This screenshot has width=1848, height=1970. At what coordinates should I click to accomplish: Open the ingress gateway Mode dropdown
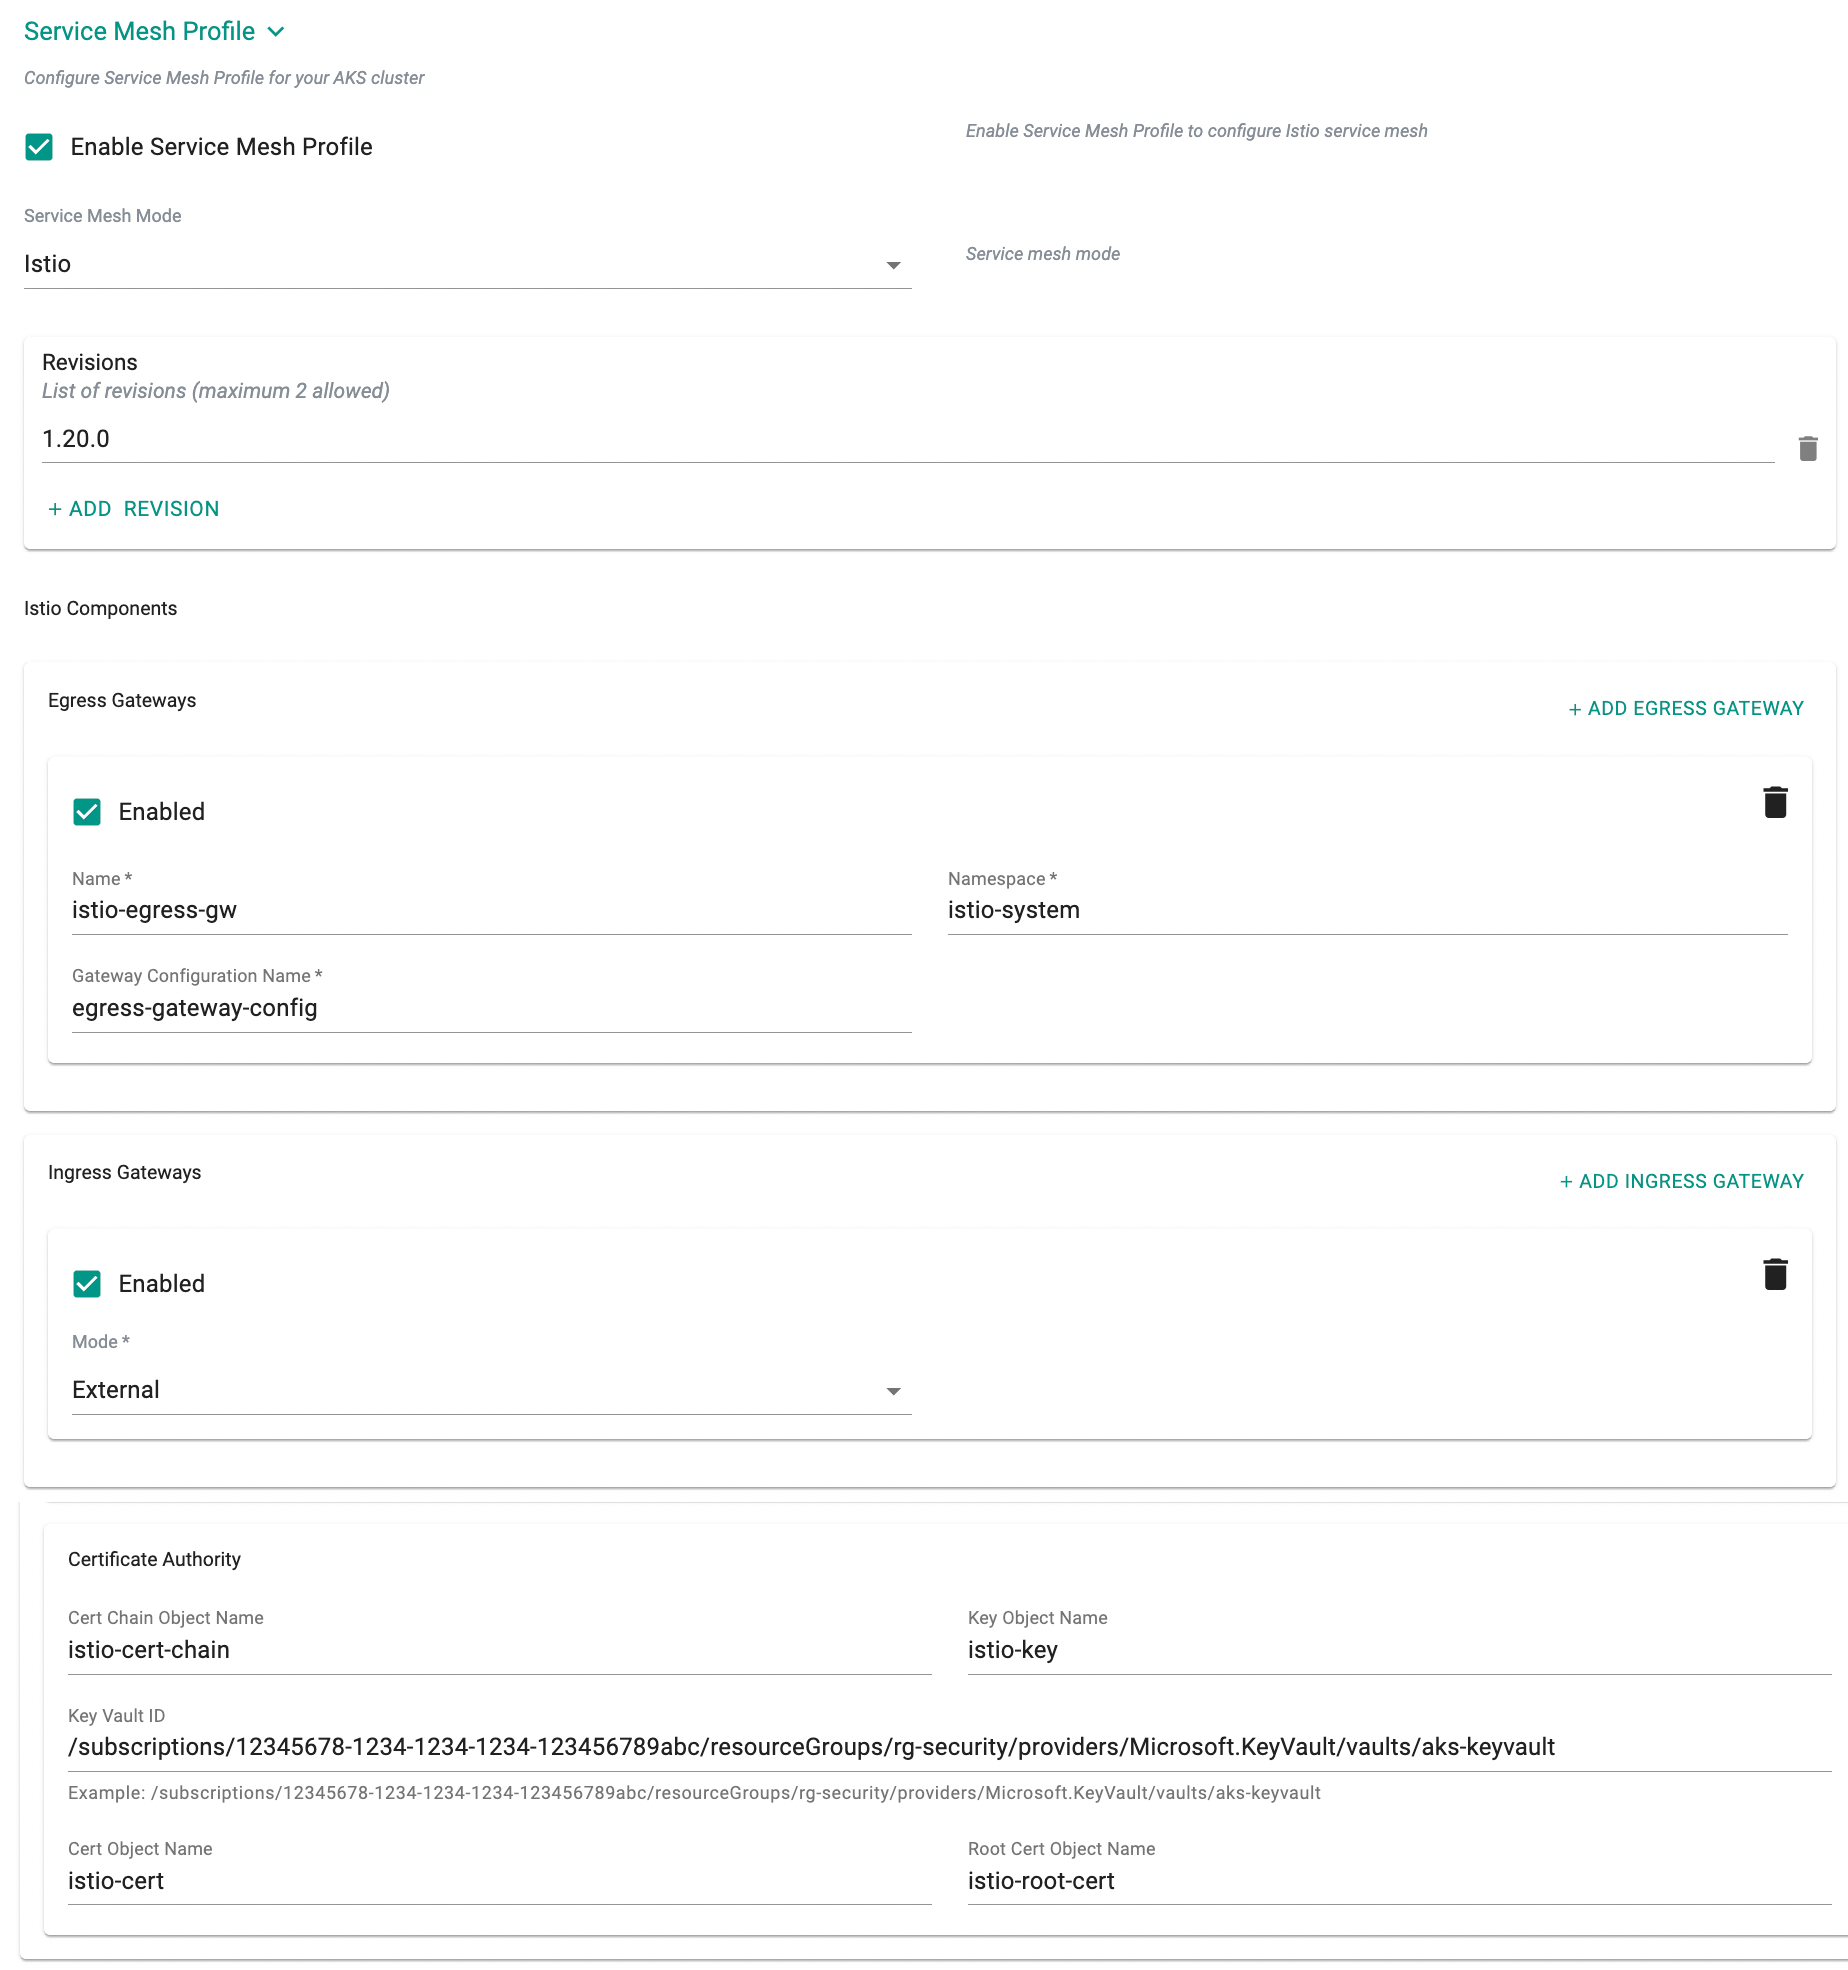pyautogui.click(x=490, y=1391)
